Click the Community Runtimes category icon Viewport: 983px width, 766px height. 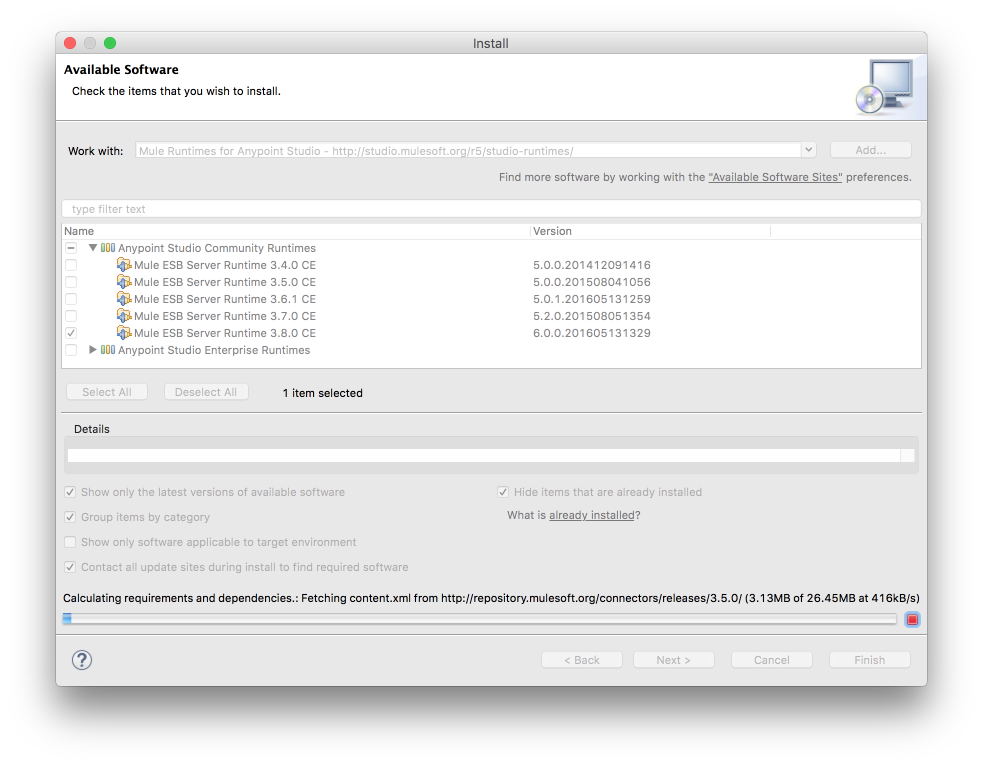(x=108, y=248)
